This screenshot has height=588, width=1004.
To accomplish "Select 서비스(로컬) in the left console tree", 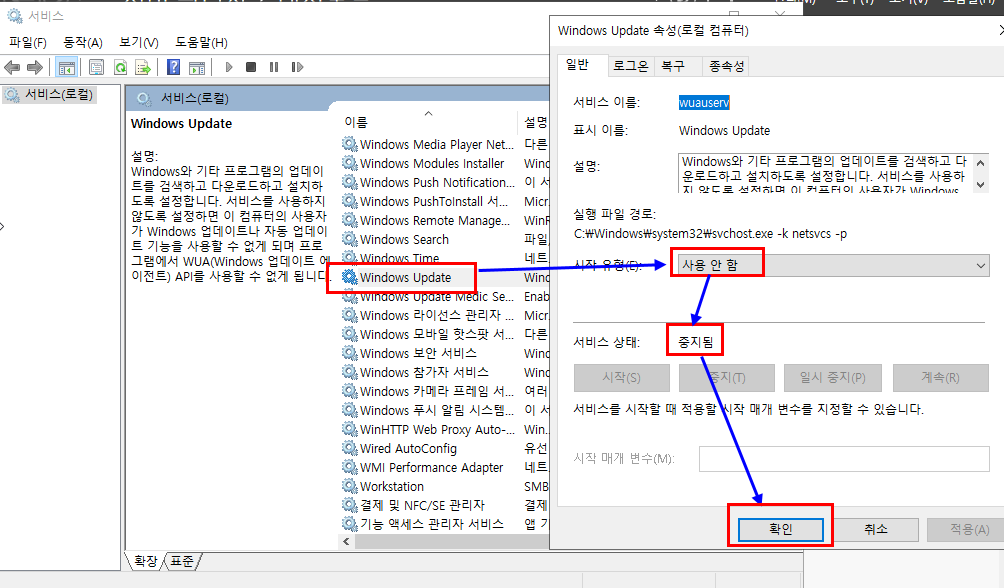I will click(x=50, y=95).
